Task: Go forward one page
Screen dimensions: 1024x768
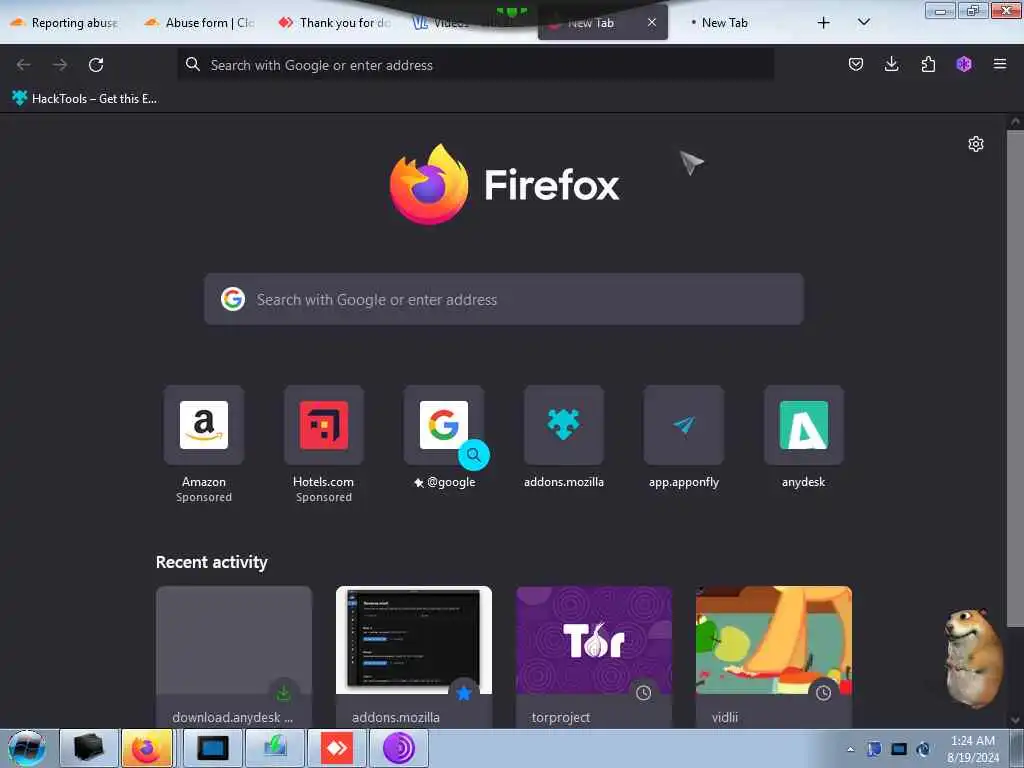Action: (x=60, y=65)
